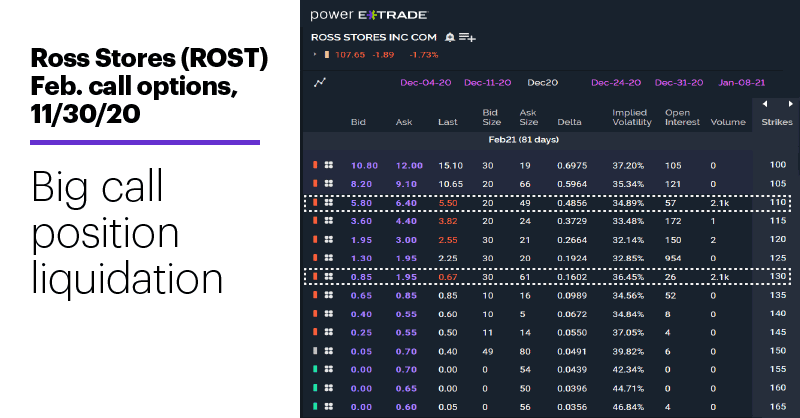Select the Dec-31-20 expiration tab
Screen dimensions: 800x418
pyautogui.click(x=679, y=83)
